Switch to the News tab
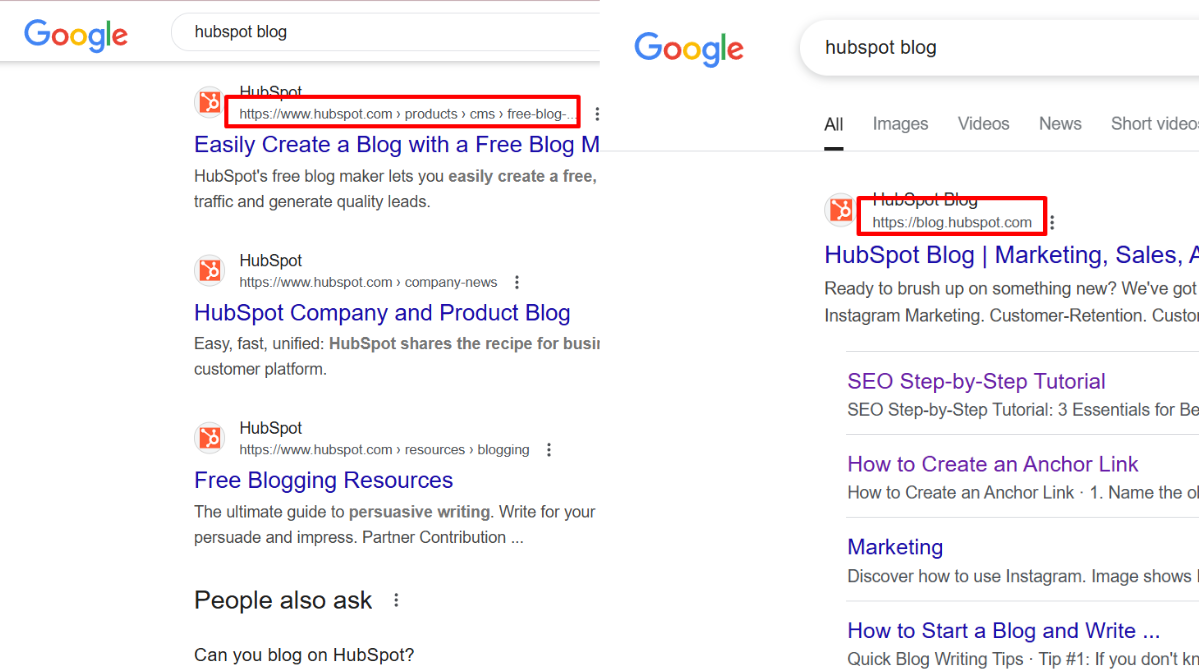 (x=1059, y=124)
